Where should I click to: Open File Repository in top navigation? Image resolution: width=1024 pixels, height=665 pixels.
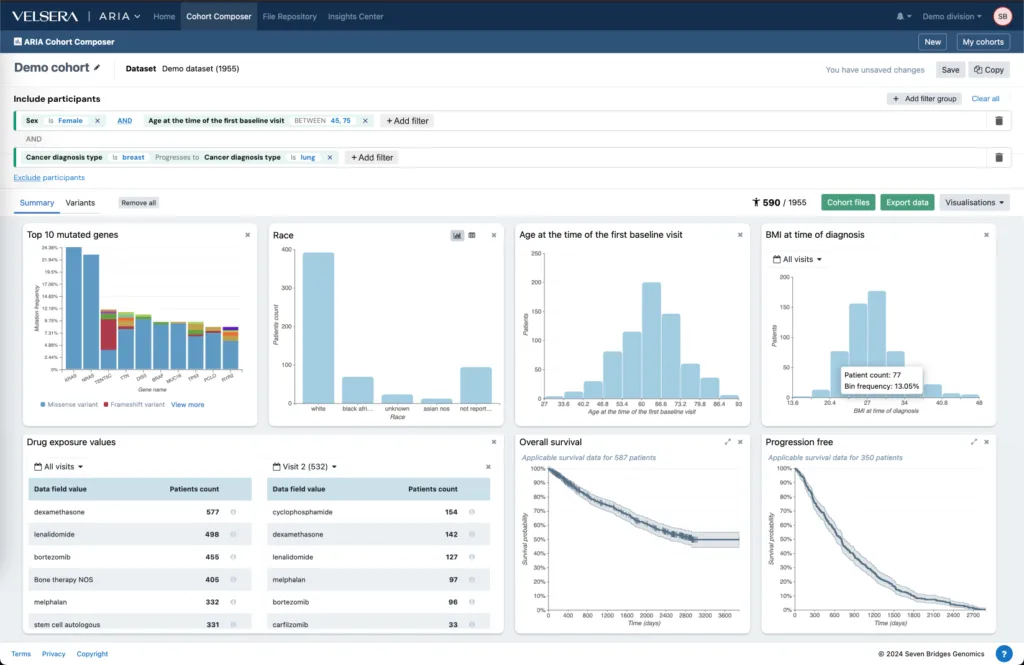click(289, 17)
